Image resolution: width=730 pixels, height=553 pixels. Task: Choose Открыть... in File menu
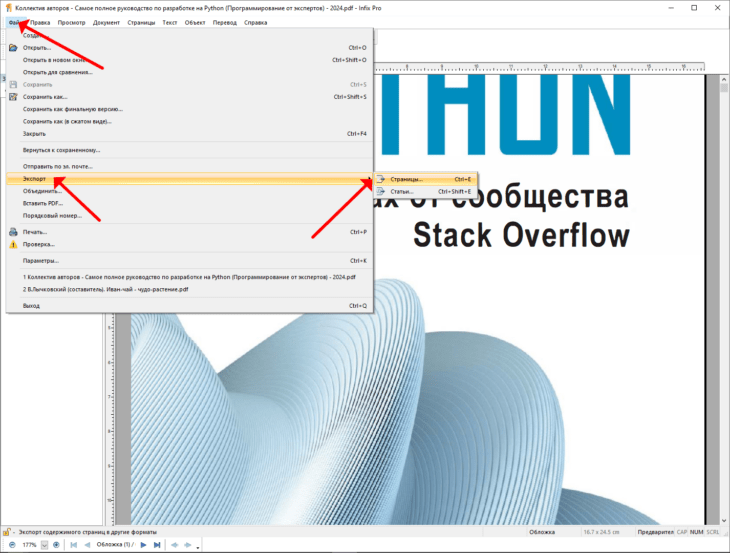pos(189,47)
